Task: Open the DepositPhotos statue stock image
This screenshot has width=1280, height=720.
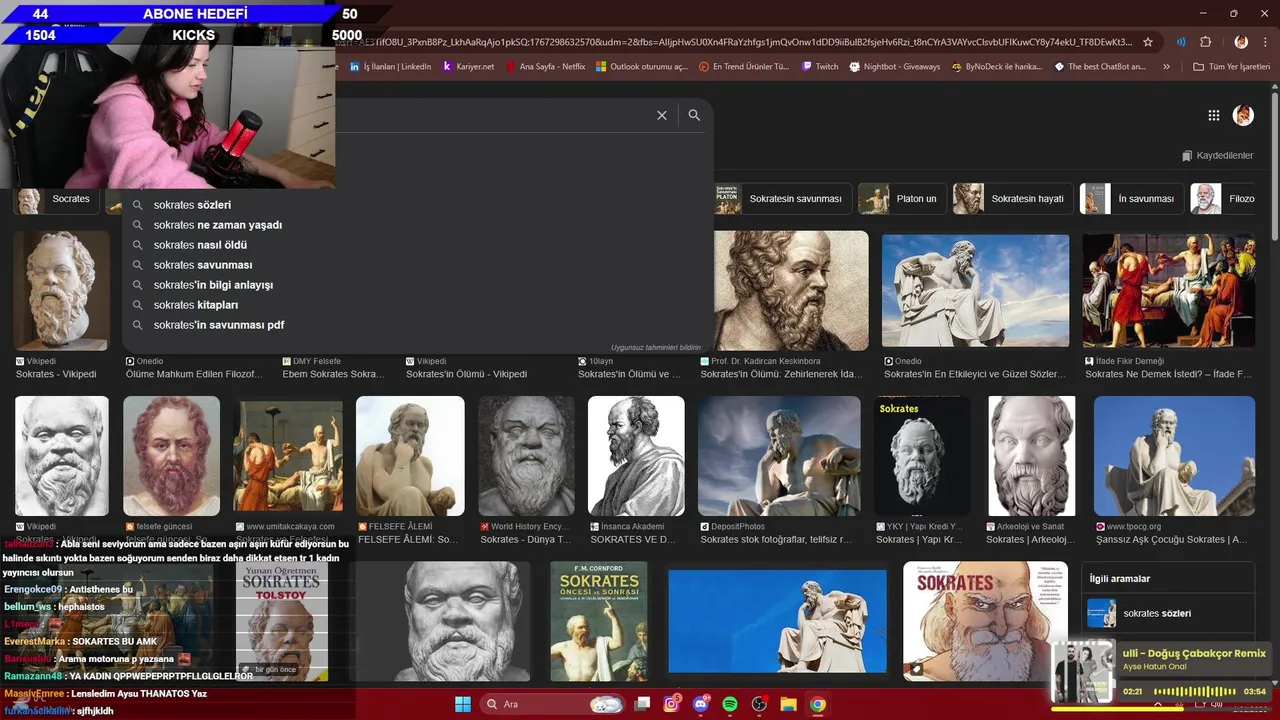Action: [x=779, y=456]
